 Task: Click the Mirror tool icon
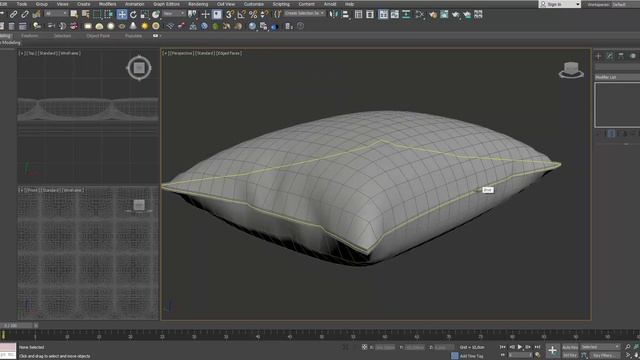[x=334, y=15]
